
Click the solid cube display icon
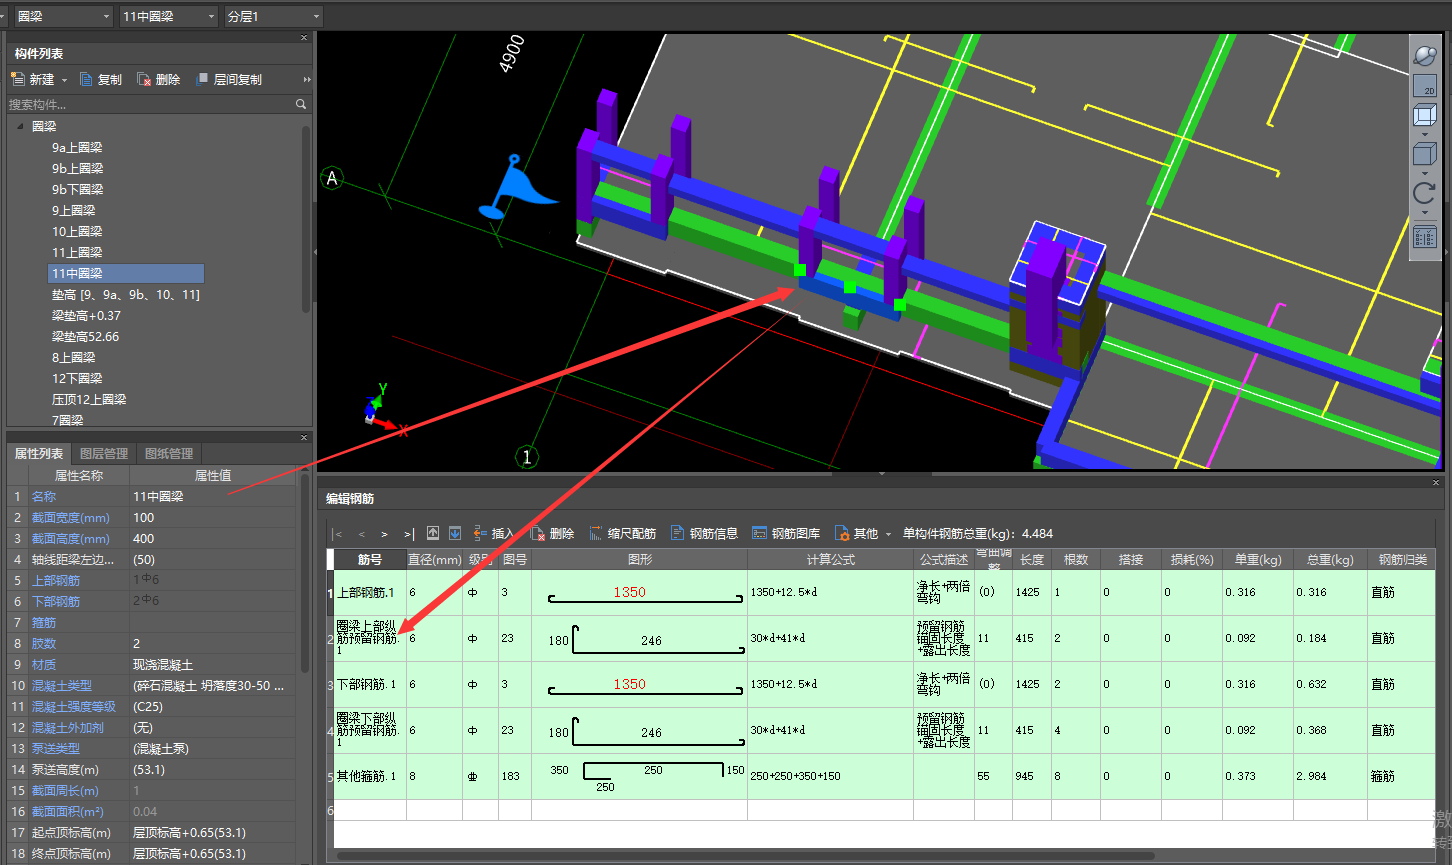pyautogui.click(x=1424, y=154)
